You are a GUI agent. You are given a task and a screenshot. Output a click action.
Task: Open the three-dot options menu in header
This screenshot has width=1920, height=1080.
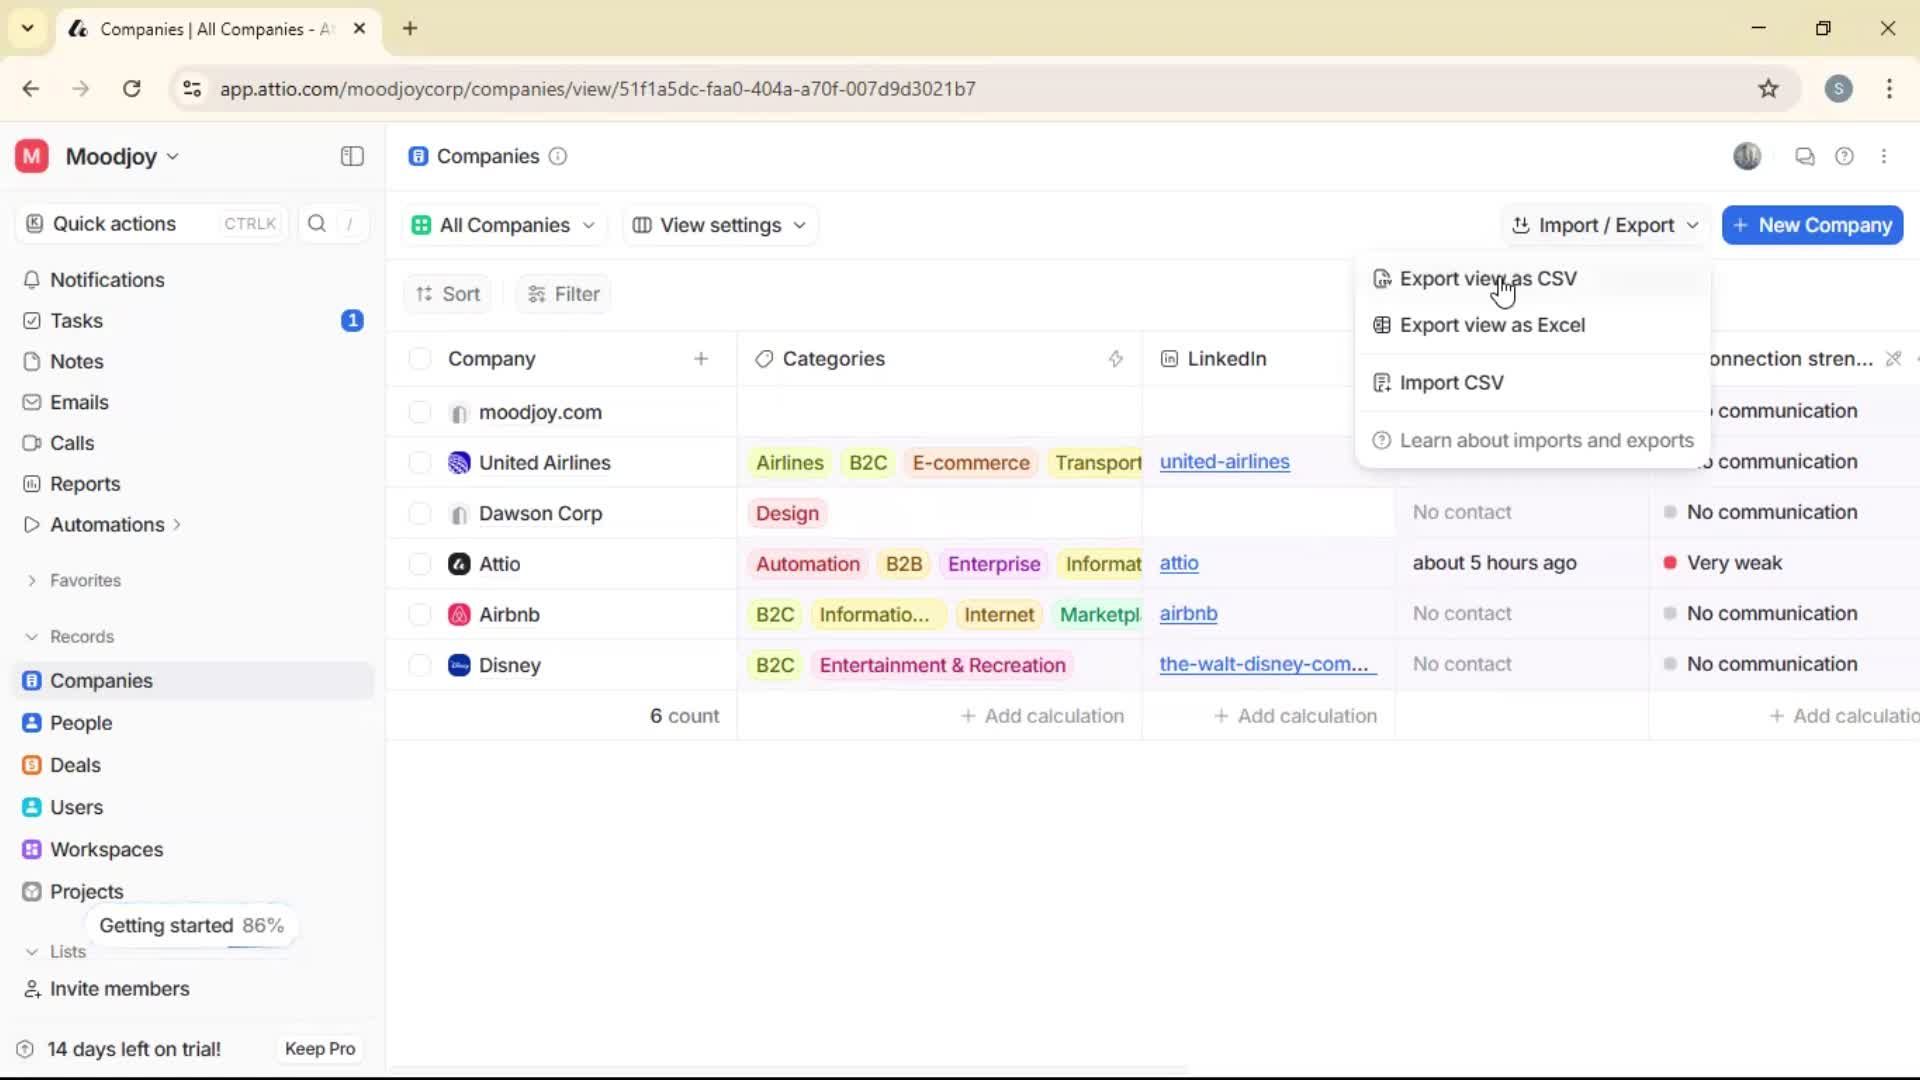point(1884,156)
